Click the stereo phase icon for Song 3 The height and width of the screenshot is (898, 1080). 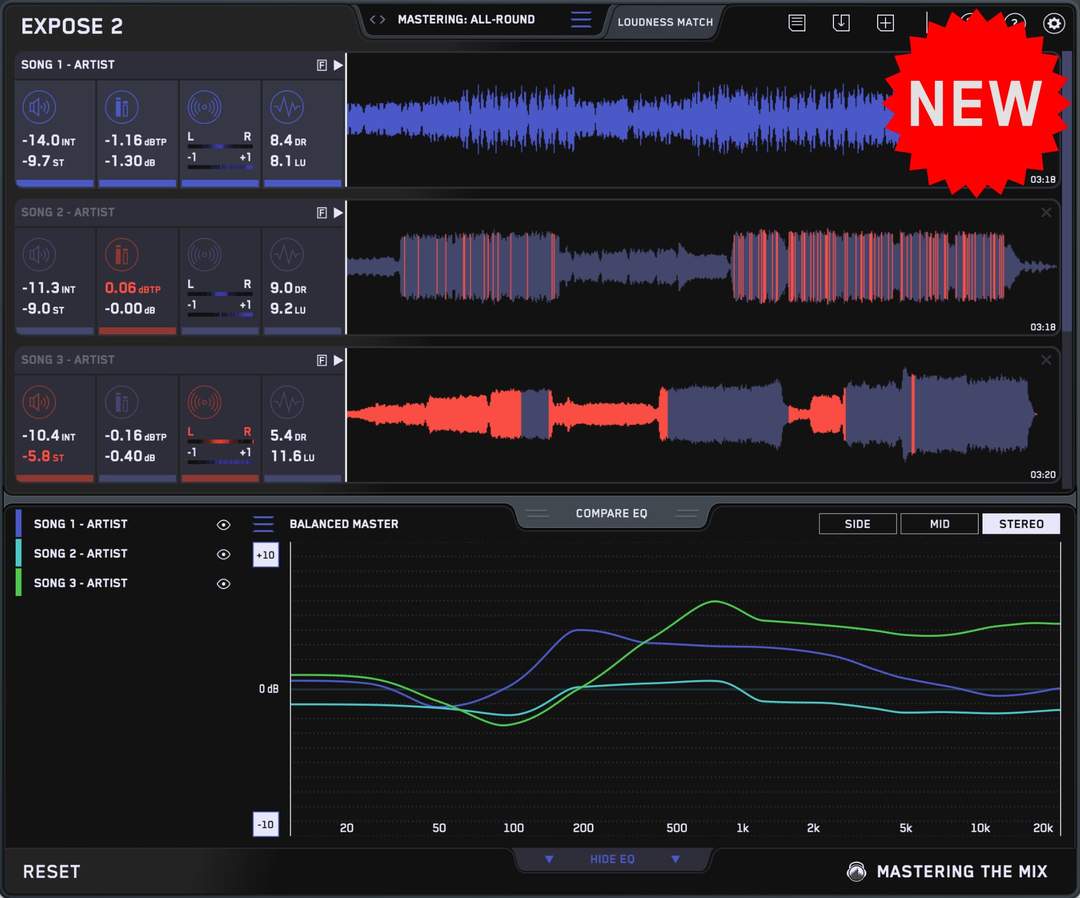click(204, 403)
